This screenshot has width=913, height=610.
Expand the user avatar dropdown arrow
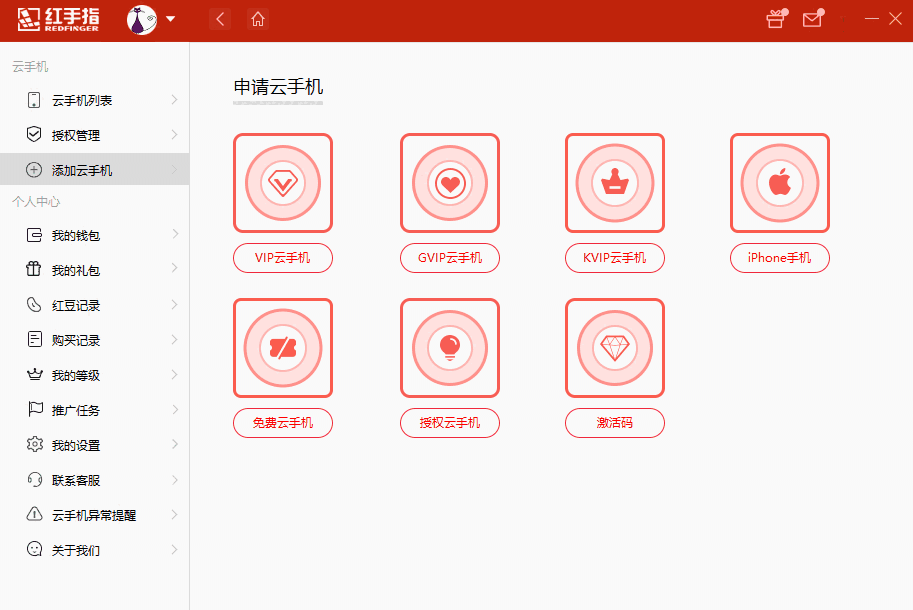coord(170,18)
